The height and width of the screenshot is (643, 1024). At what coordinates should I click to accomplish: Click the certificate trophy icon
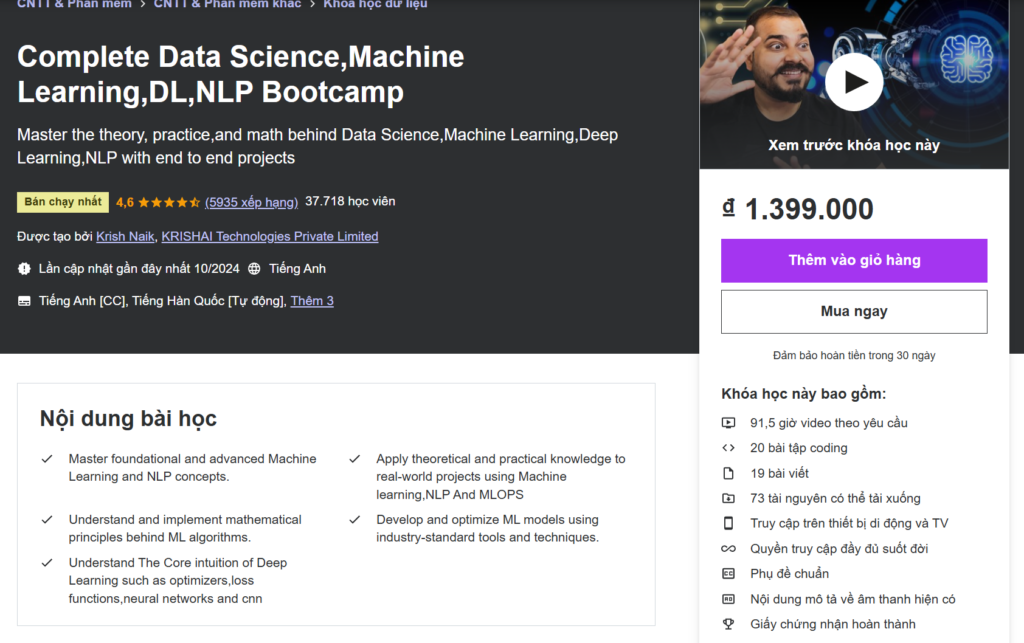click(x=728, y=624)
